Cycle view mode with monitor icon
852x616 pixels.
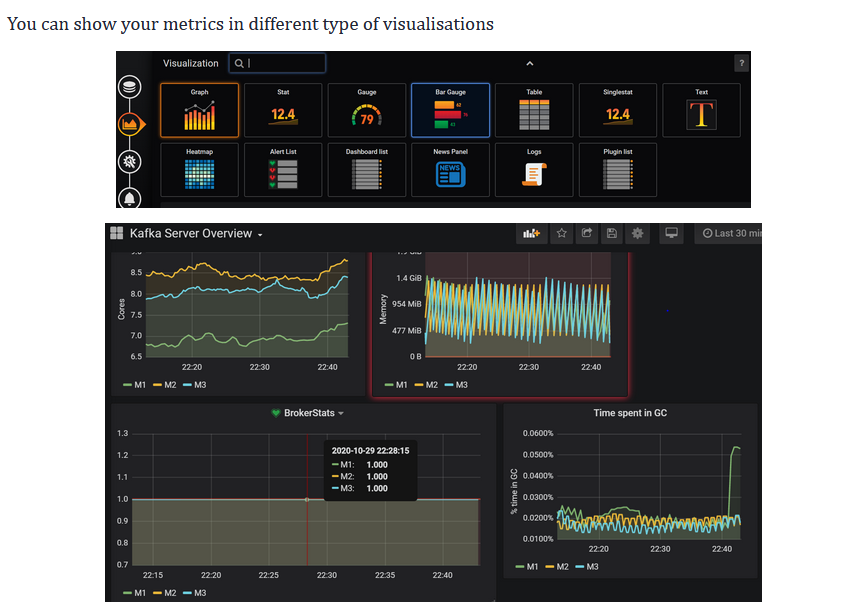pos(672,234)
